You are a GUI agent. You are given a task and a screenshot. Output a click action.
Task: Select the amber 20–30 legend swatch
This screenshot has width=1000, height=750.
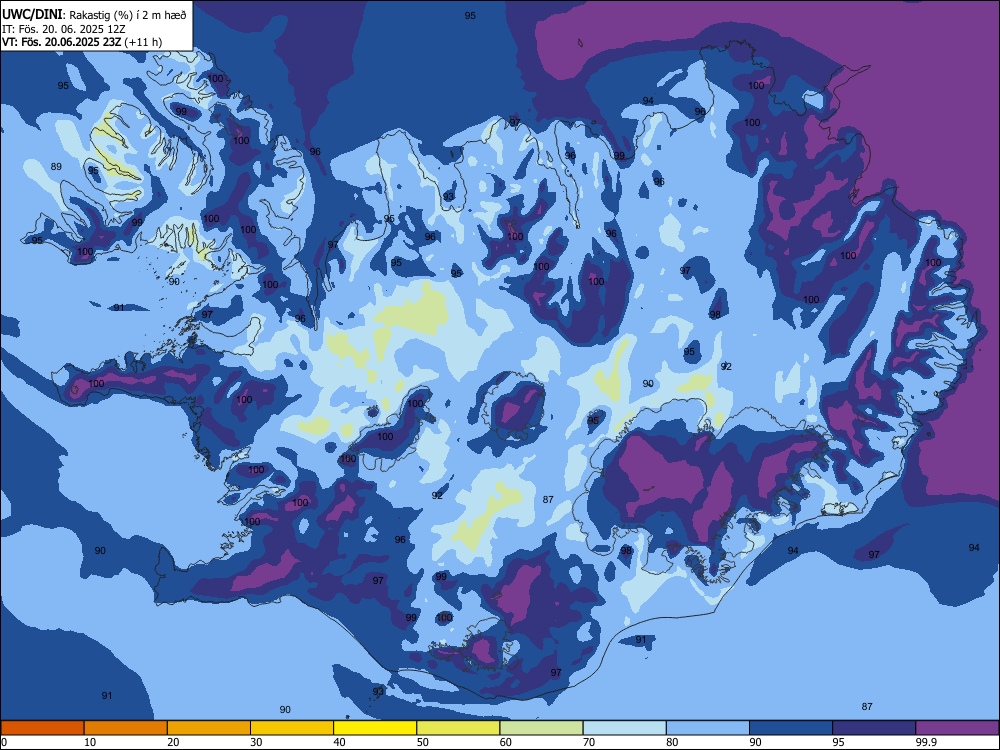point(209,728)
